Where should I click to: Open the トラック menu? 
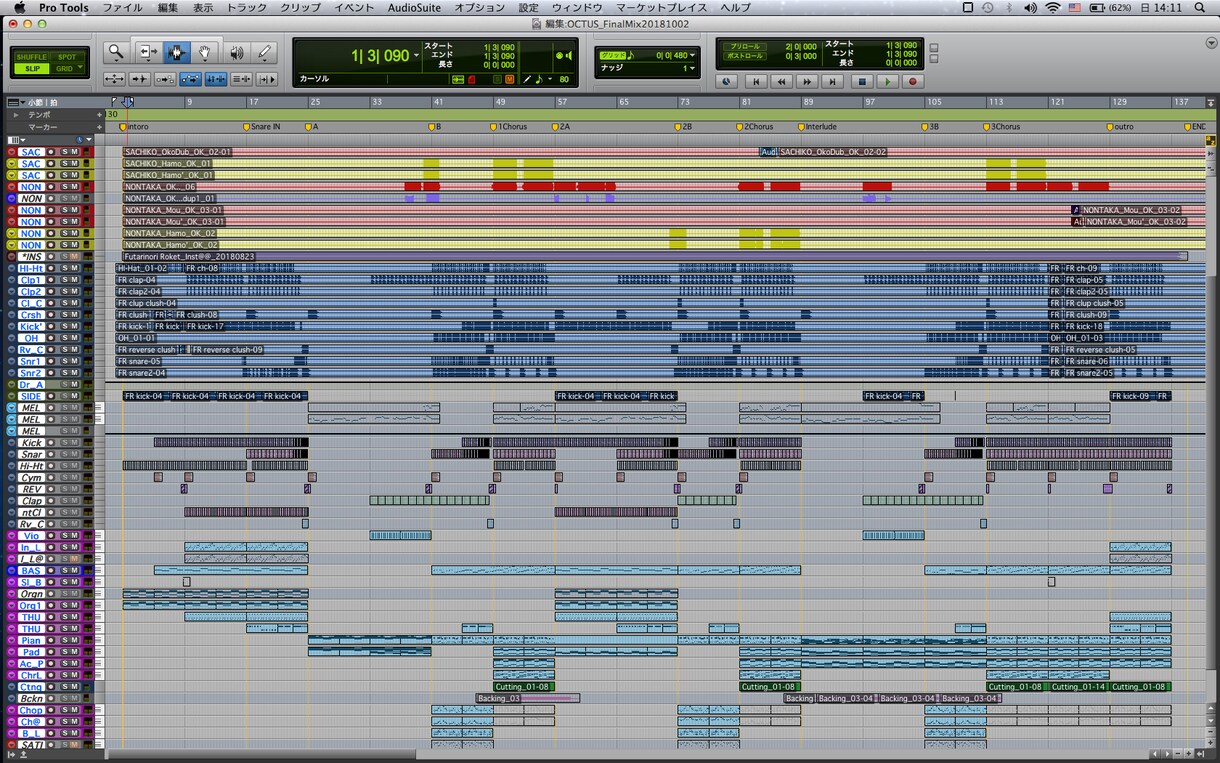[x=246, y=7]
